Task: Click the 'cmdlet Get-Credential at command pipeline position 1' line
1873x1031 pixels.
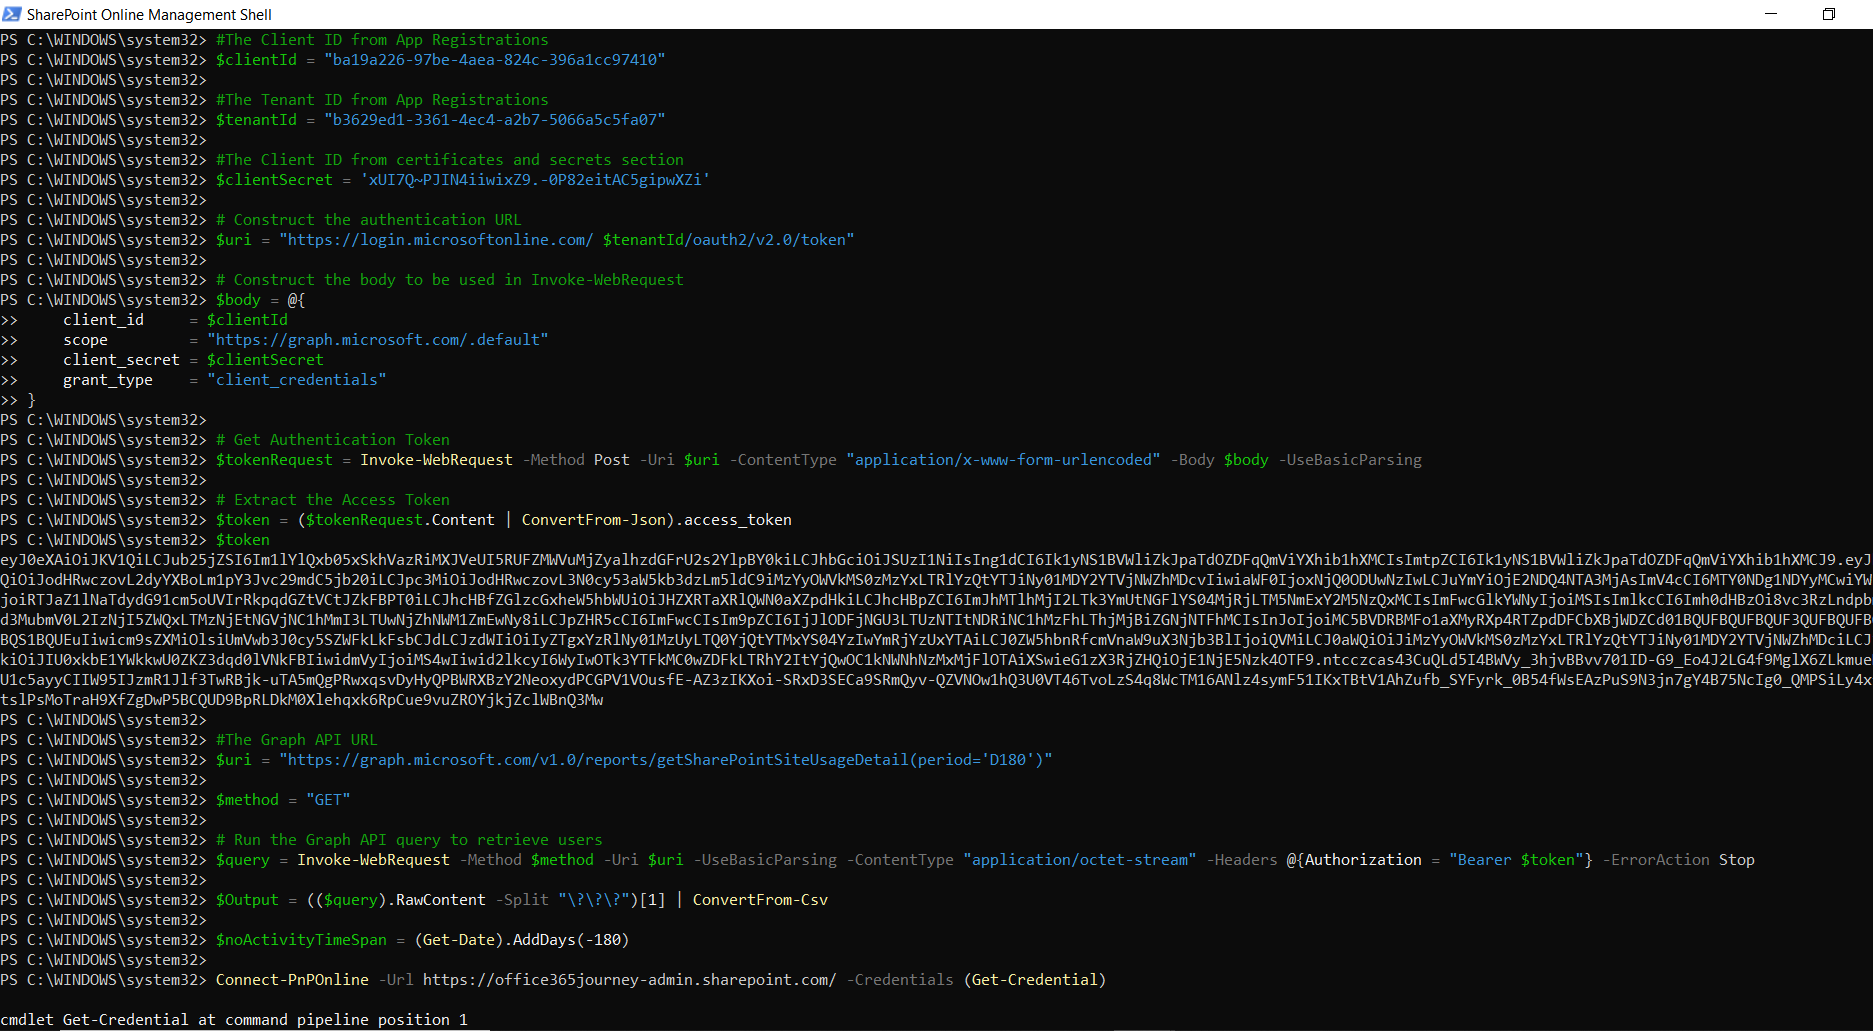Action: click(234, 1020)
